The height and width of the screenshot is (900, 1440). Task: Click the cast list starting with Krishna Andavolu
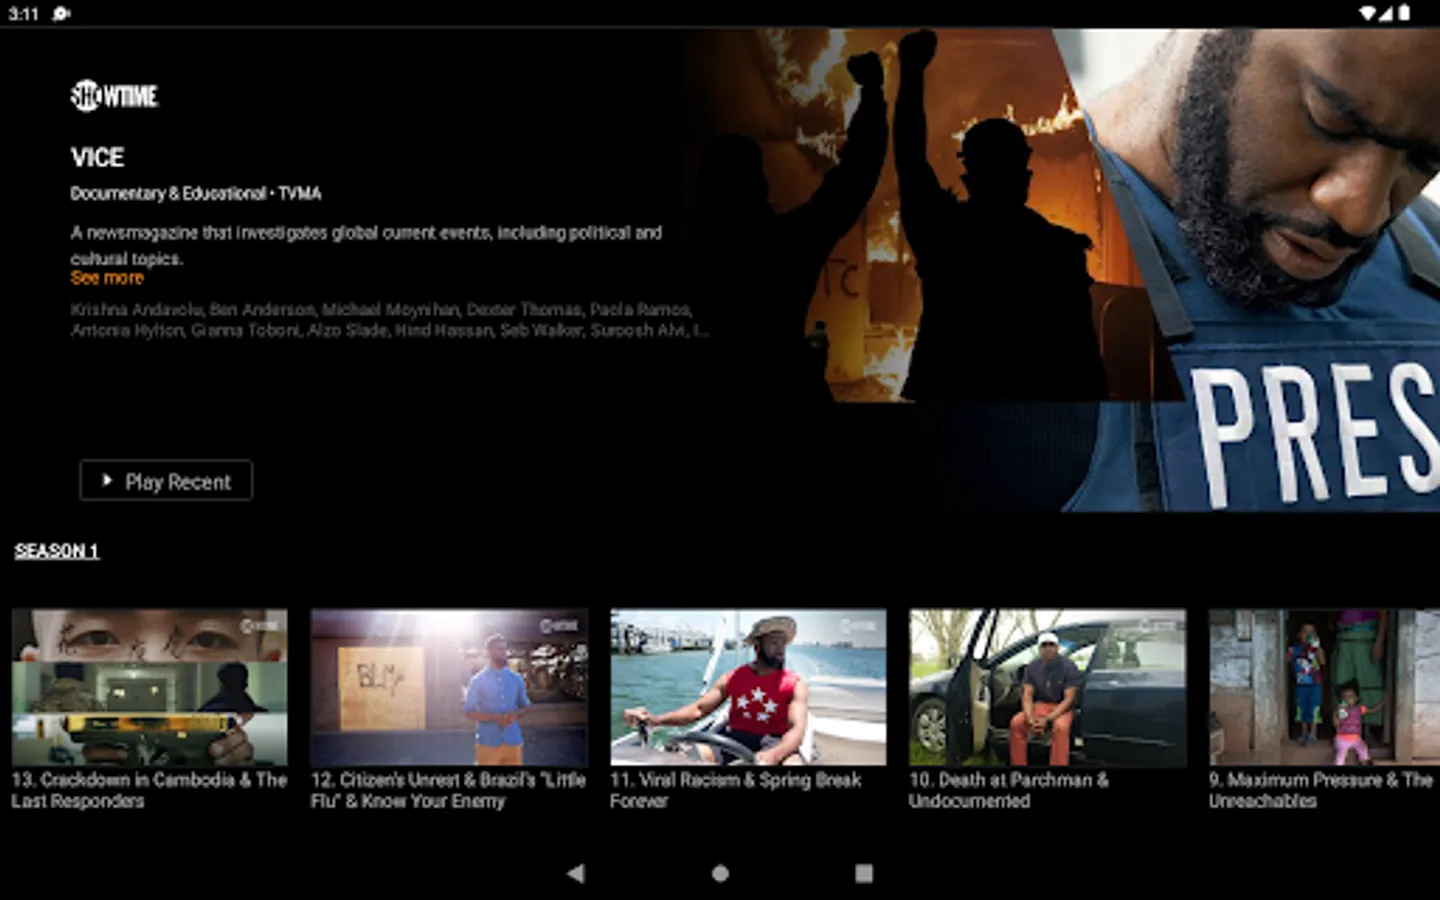390,320
